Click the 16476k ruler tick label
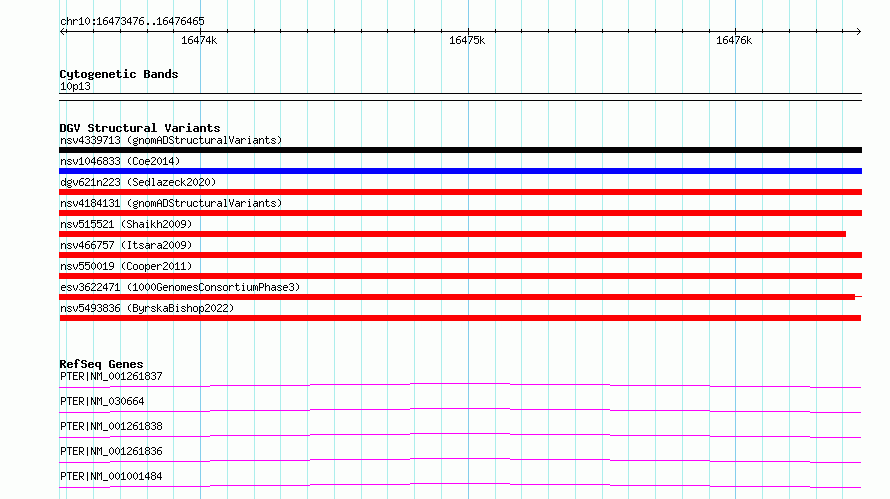890x499 pixels. pos(734,40)
